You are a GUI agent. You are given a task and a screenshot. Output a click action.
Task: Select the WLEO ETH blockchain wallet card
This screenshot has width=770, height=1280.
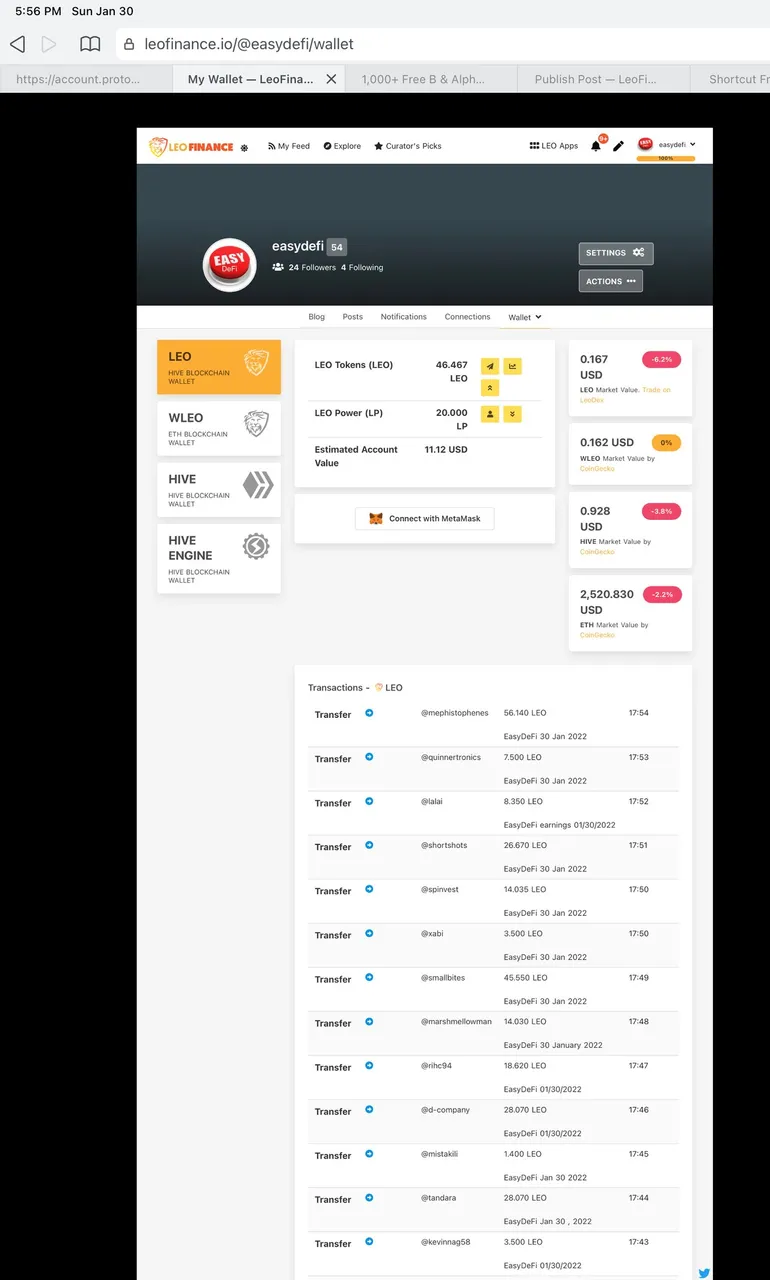tap(219, 428)
